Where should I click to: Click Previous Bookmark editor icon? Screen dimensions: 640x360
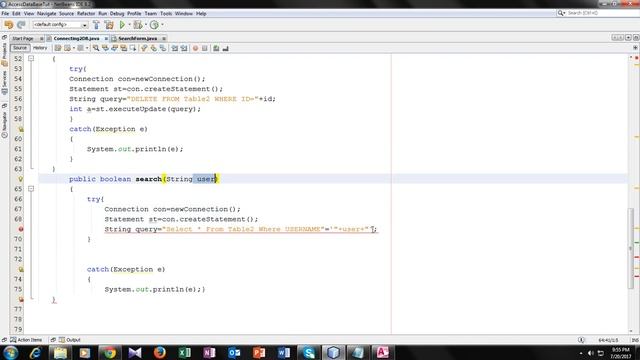click(144, 48)
